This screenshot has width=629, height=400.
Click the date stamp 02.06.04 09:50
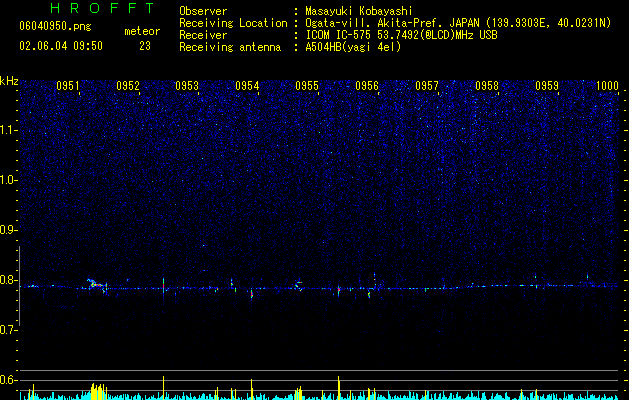(x=61, y=46)
